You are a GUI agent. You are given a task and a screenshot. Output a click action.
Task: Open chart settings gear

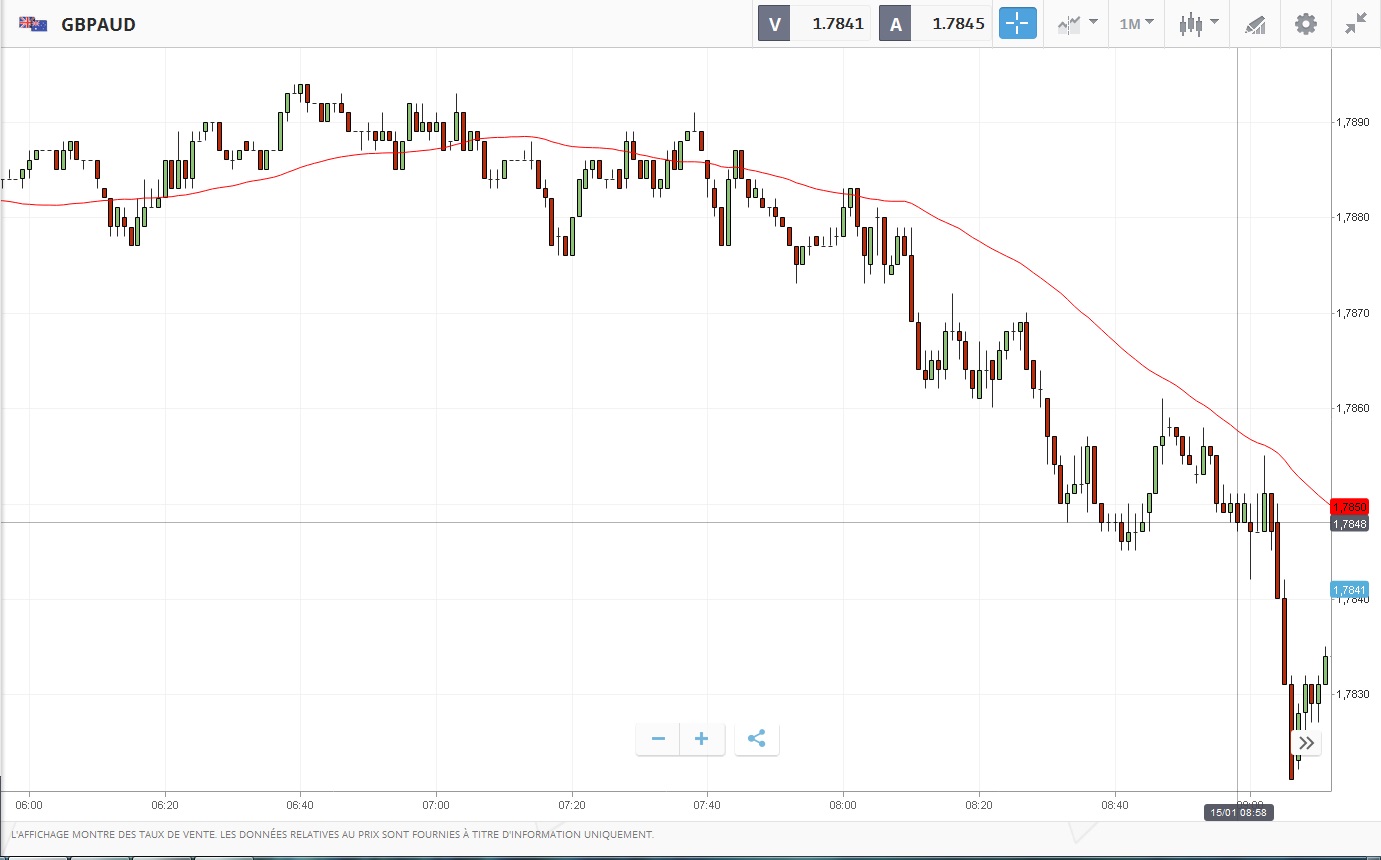(x=1306, y=24)
